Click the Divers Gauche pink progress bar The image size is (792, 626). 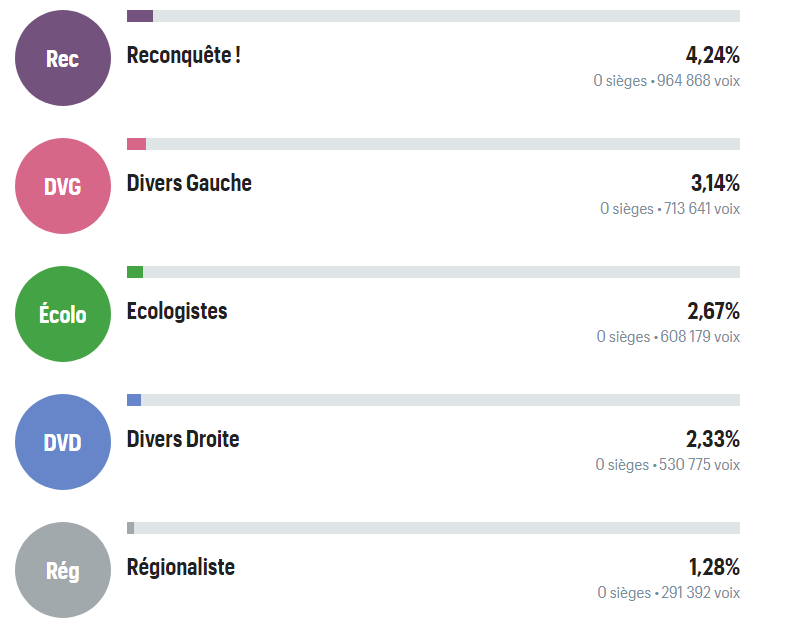(x=137, y=144)
